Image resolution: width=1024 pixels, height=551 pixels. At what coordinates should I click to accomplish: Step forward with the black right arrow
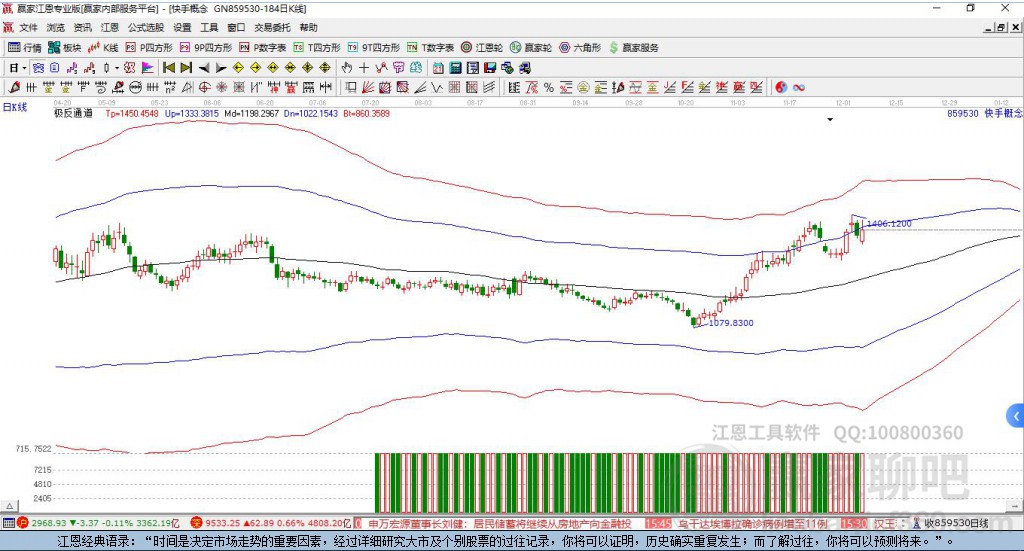(221, 68)
